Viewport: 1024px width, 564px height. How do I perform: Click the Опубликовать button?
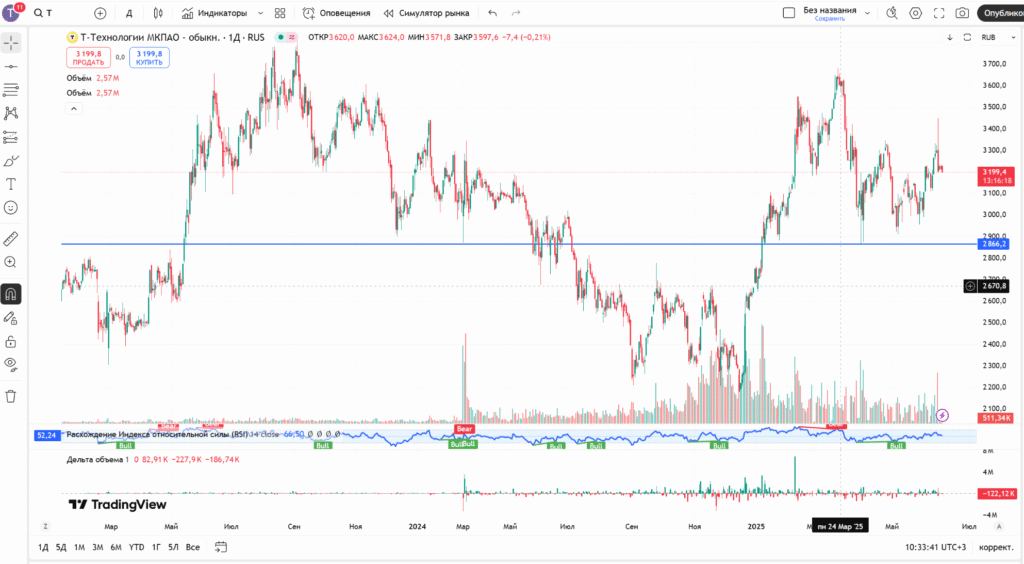coord(1001,13)
